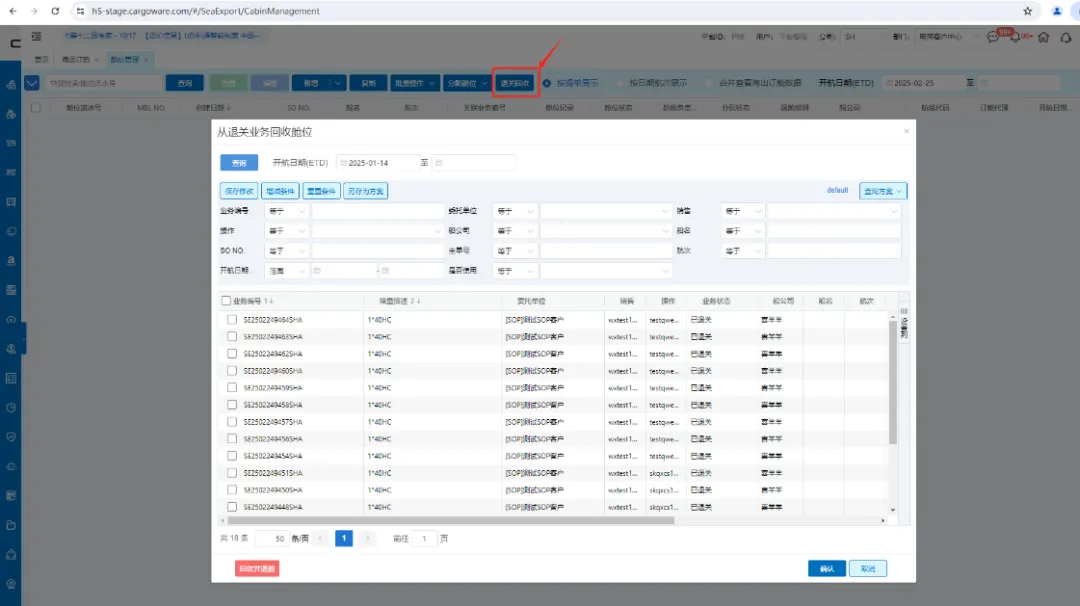Open the home icon in top header

pos(1043,37)
